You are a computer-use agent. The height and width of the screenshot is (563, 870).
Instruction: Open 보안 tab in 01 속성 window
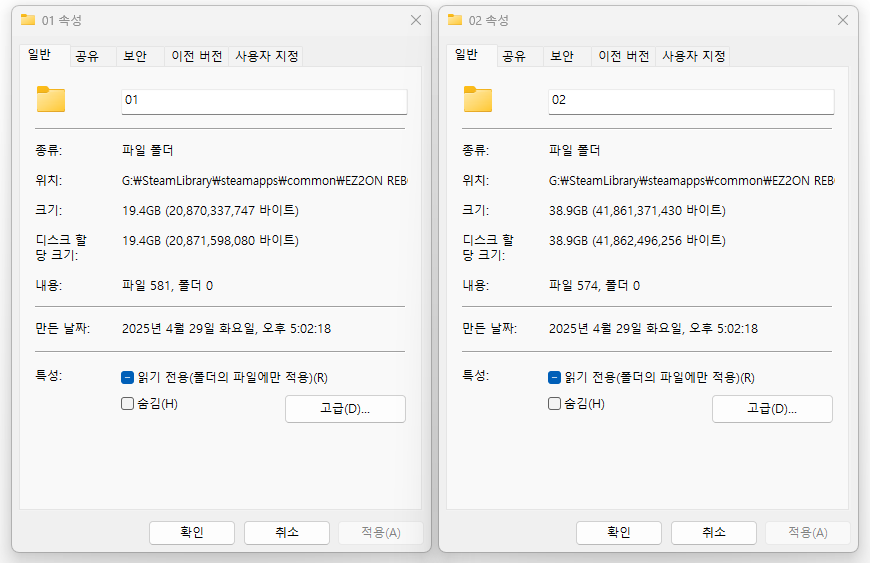(x=136, y=57)
